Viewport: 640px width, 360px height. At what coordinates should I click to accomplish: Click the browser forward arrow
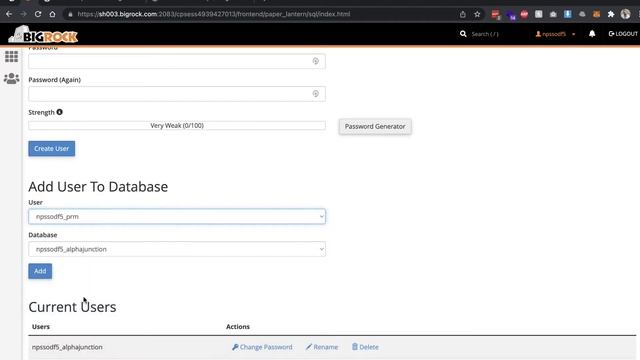pyautogui.click(x=24, y=14)
